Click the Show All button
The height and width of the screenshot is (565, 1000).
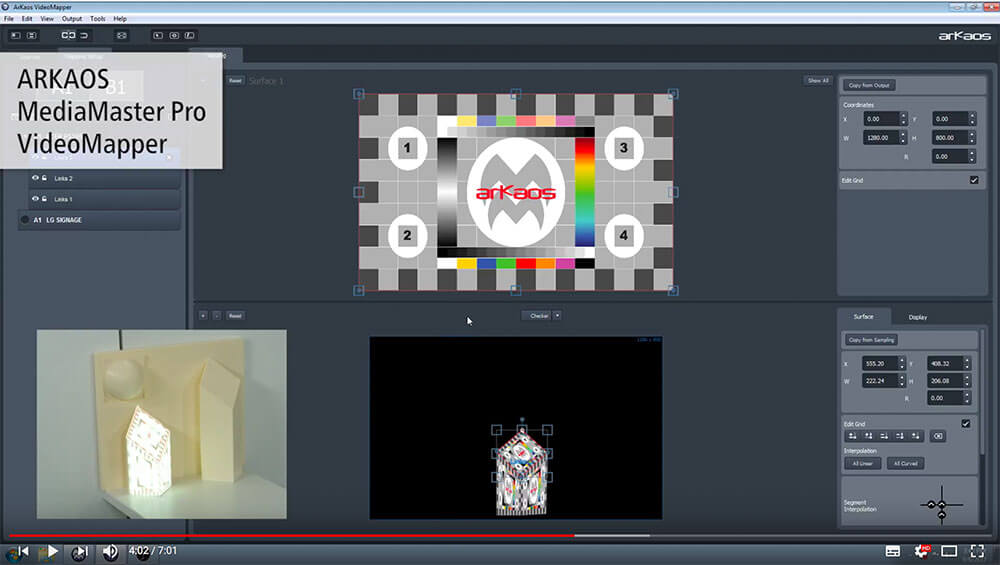[818, 80]
